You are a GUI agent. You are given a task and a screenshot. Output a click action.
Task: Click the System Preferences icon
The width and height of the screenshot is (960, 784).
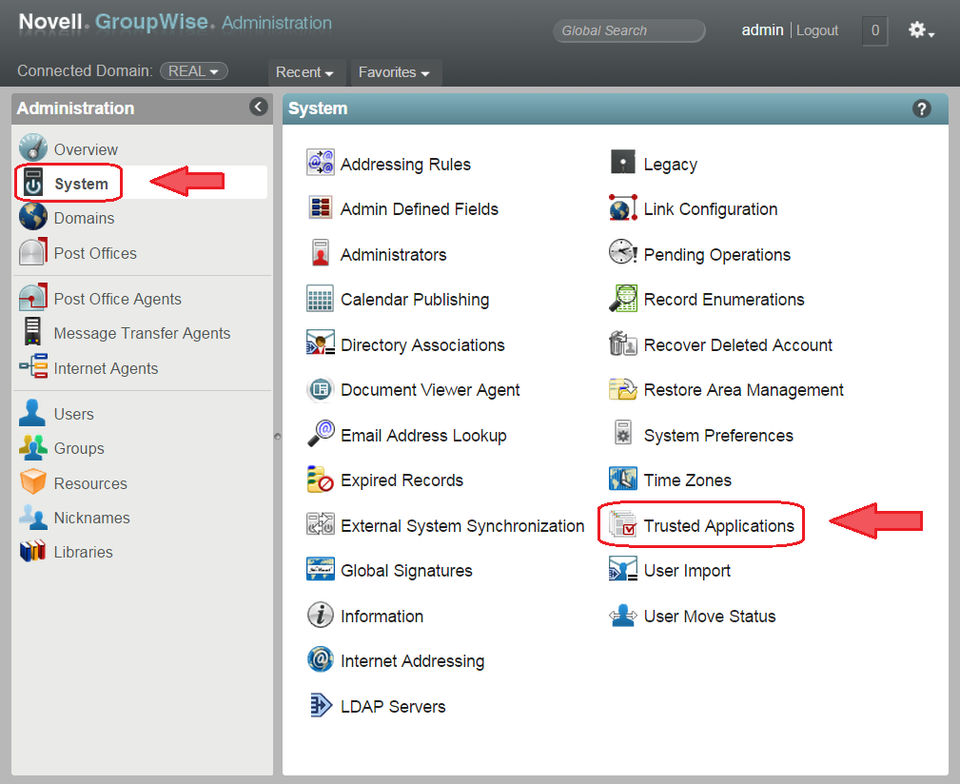(x=623, y=433)
